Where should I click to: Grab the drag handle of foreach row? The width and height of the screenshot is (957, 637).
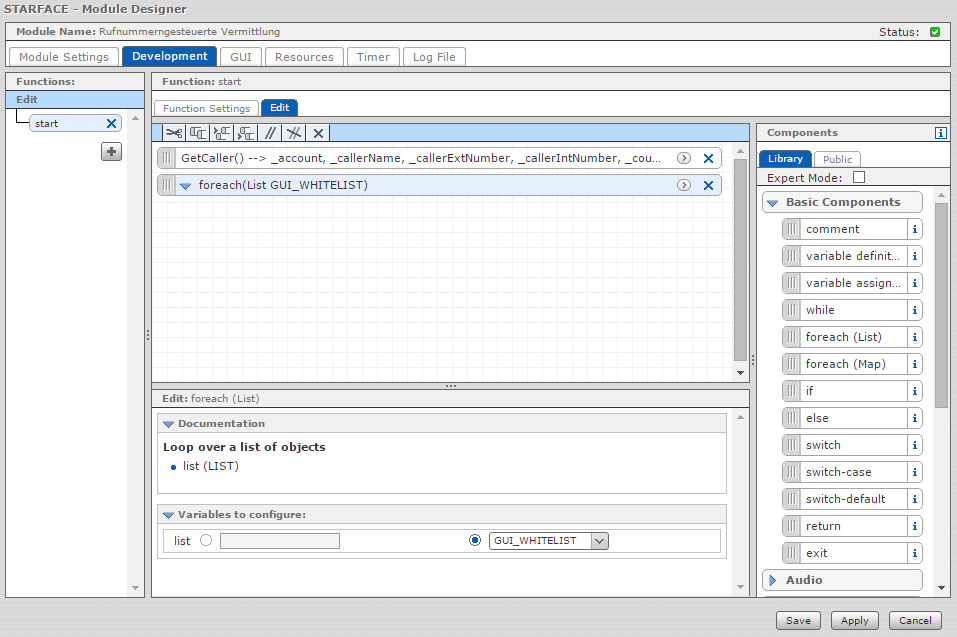click(x=167, y=185)
